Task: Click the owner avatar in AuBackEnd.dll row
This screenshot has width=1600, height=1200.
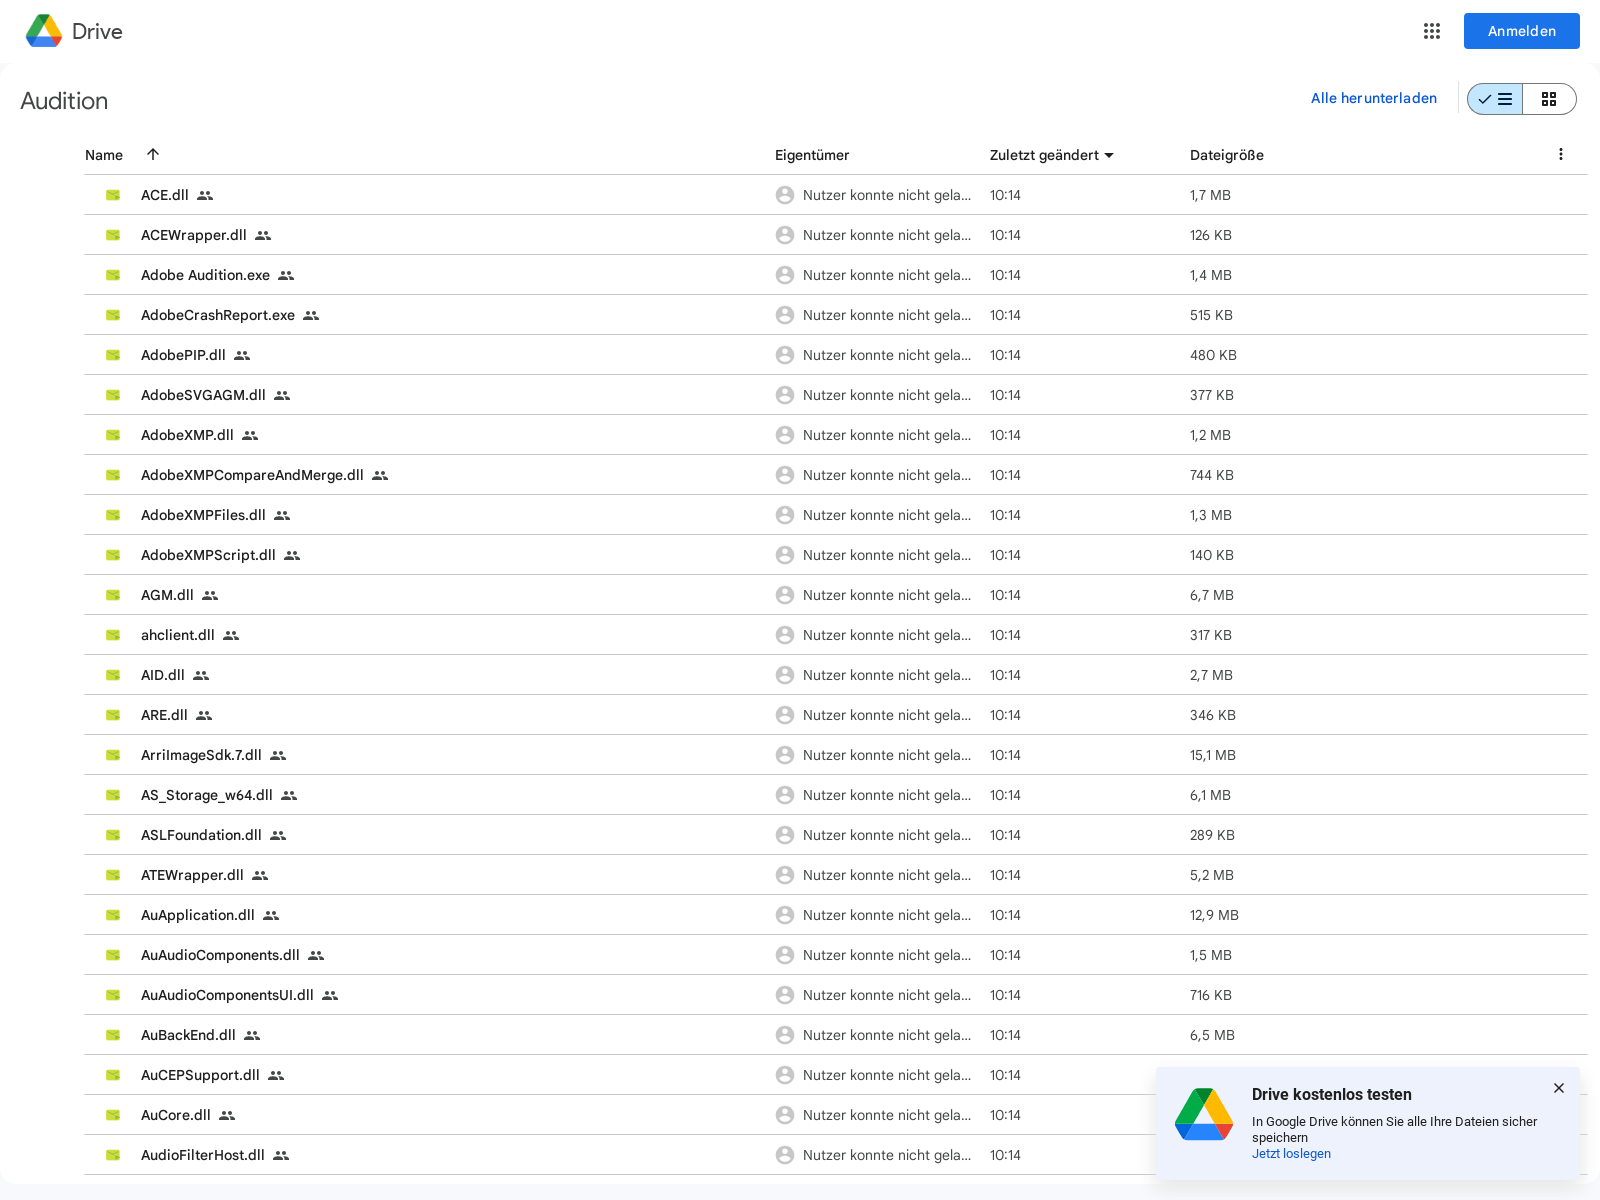Action: click(785, 1035)
